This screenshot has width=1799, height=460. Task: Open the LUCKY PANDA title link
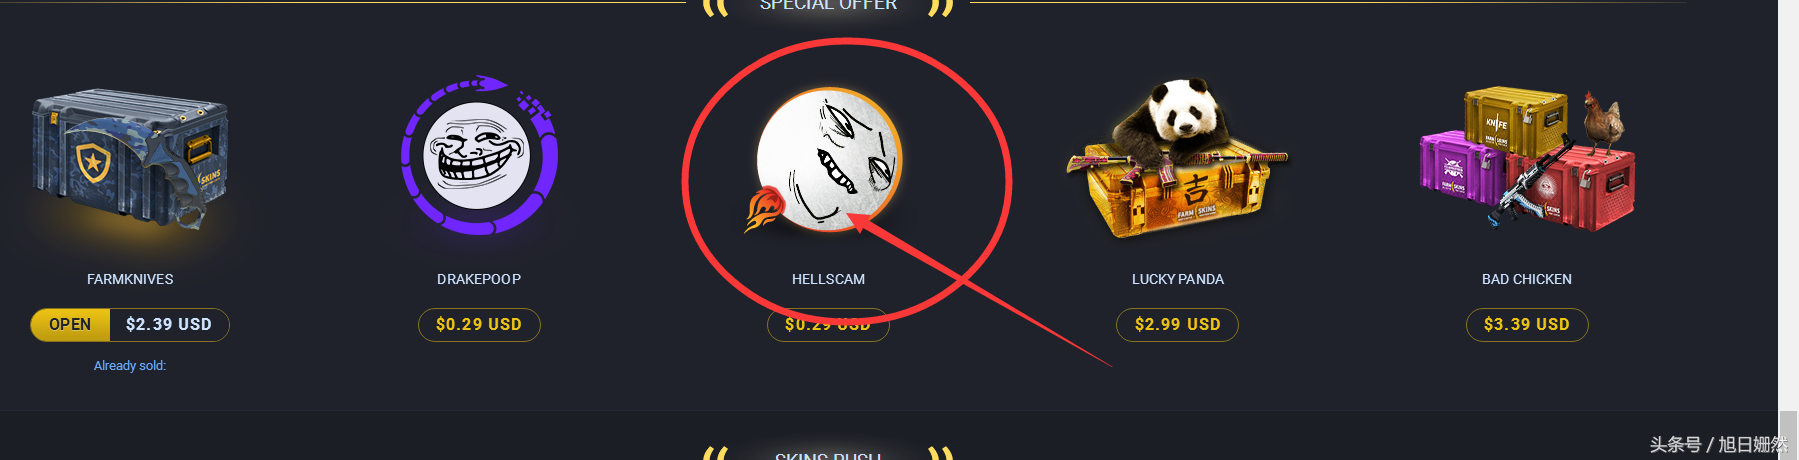point(1177,279)
